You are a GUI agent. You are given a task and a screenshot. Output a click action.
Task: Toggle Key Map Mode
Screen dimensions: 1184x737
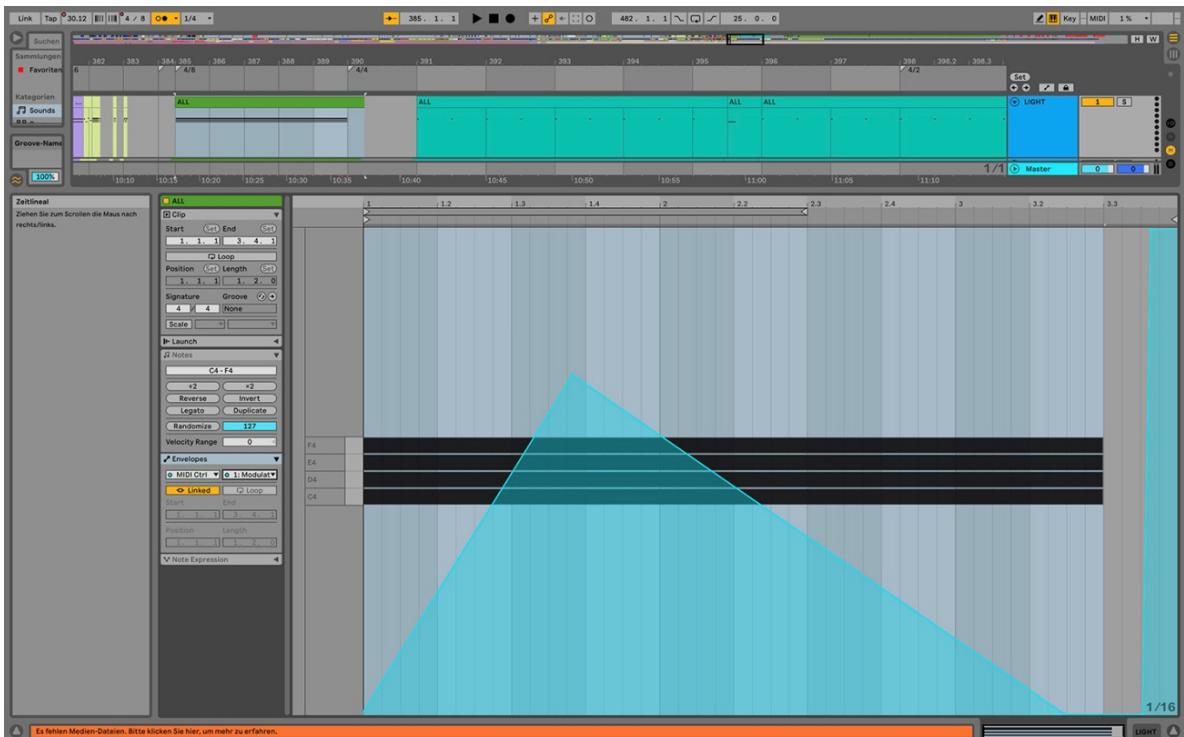pyautogui.click(x=1069, y=18)
